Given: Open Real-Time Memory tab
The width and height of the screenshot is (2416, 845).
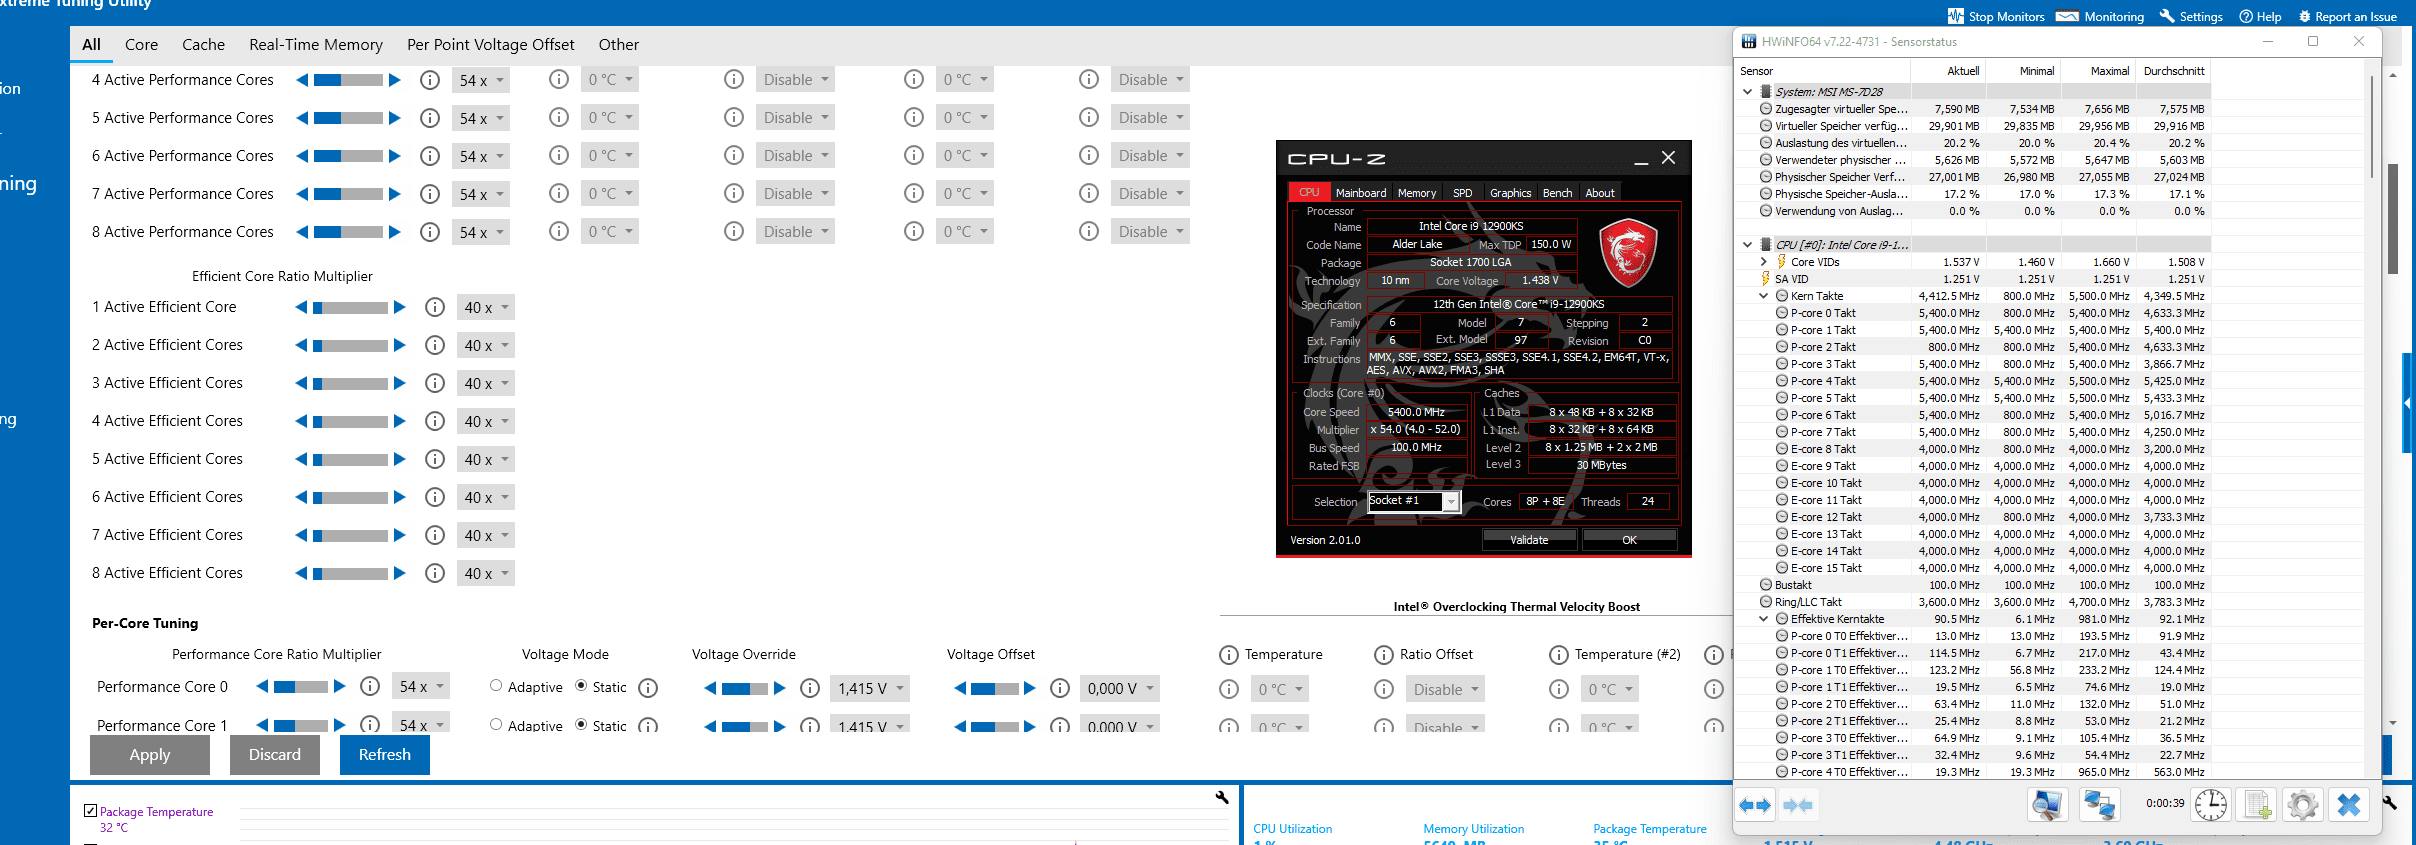Looking at the screenshot, I should (x=316, y=44).
